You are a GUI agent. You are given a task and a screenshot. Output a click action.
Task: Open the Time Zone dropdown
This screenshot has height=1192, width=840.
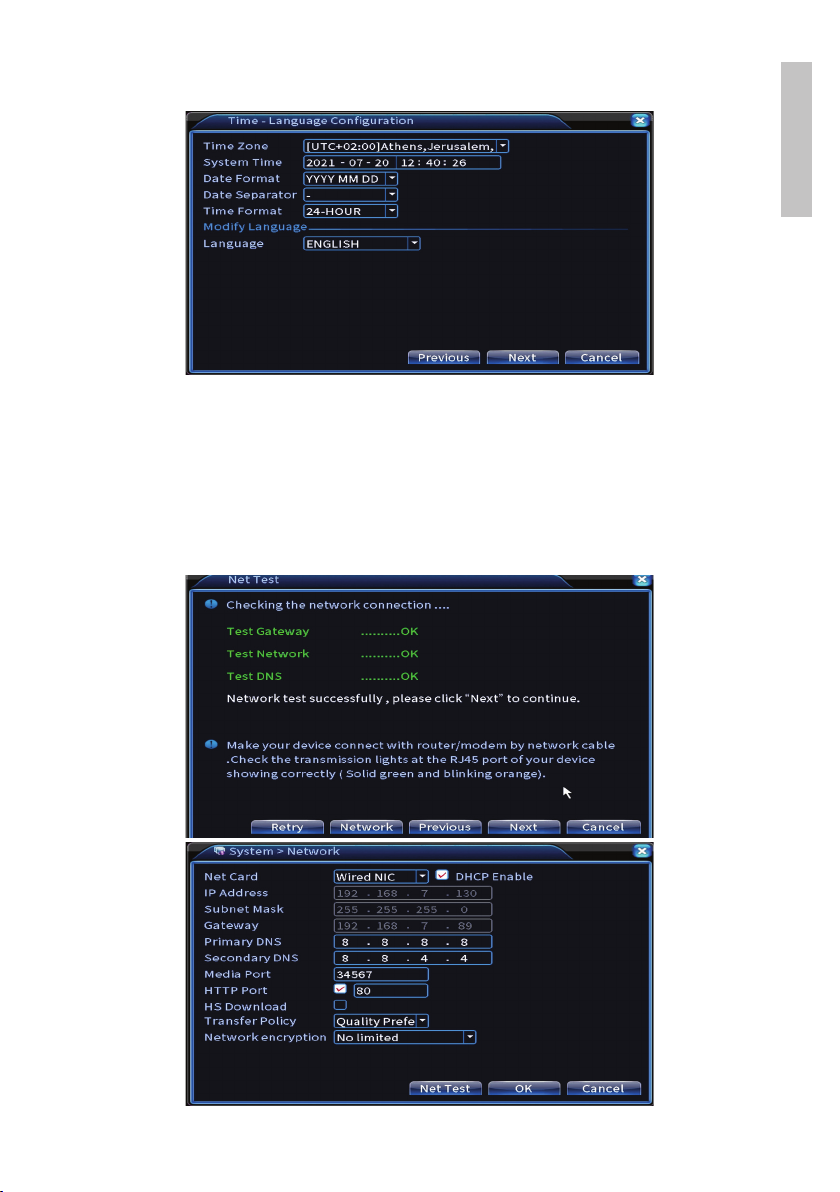502,146
